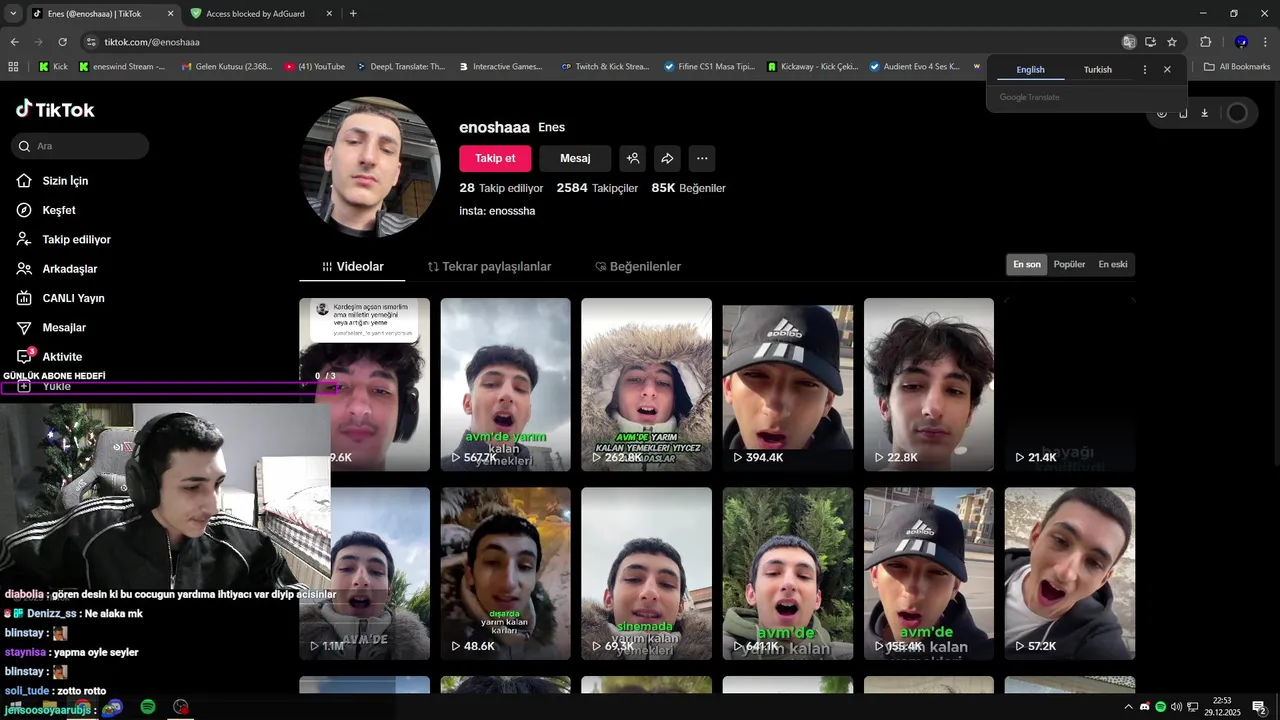Image resolution: width=1280 pixels, height=720 pixels.
Task: Open the 2584 Takipçiler list
Action: [x=597, y=188]
